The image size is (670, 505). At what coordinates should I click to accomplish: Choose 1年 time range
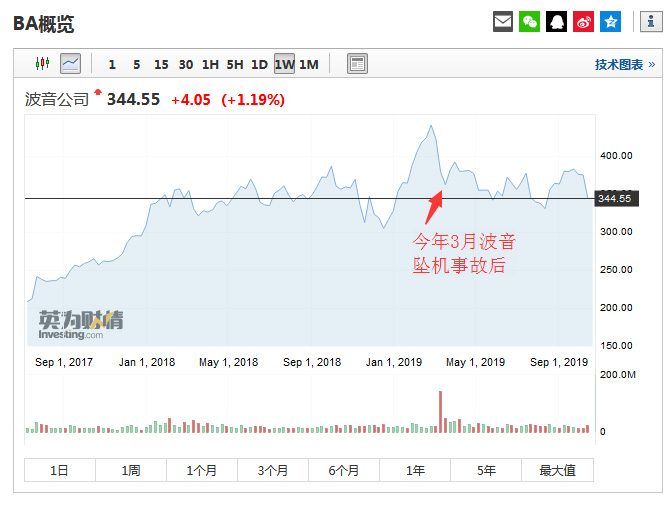click(414, 470)
